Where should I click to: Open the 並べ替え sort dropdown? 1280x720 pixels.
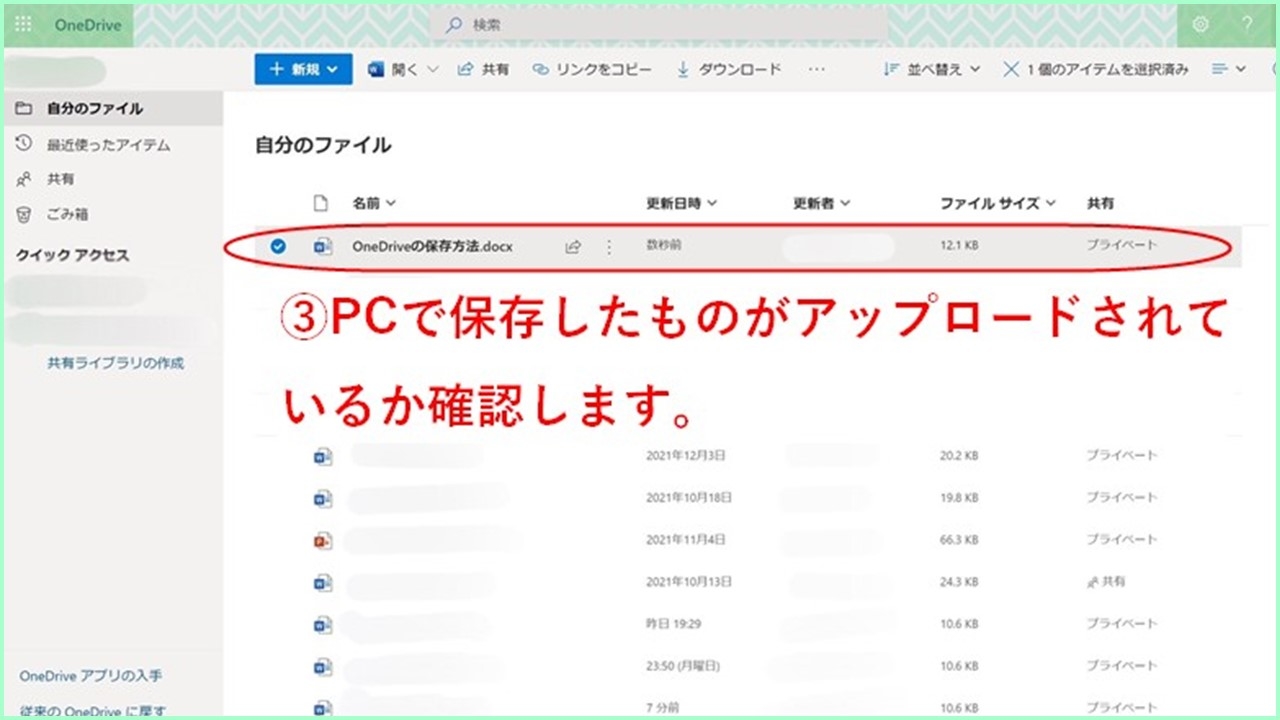(932, 69)
